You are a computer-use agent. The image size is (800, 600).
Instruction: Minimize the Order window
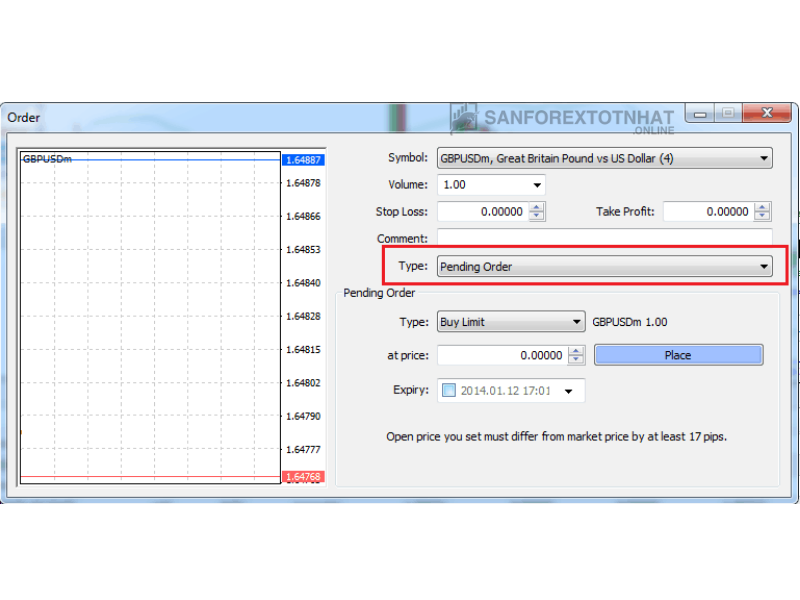click(x=700, y=113)
